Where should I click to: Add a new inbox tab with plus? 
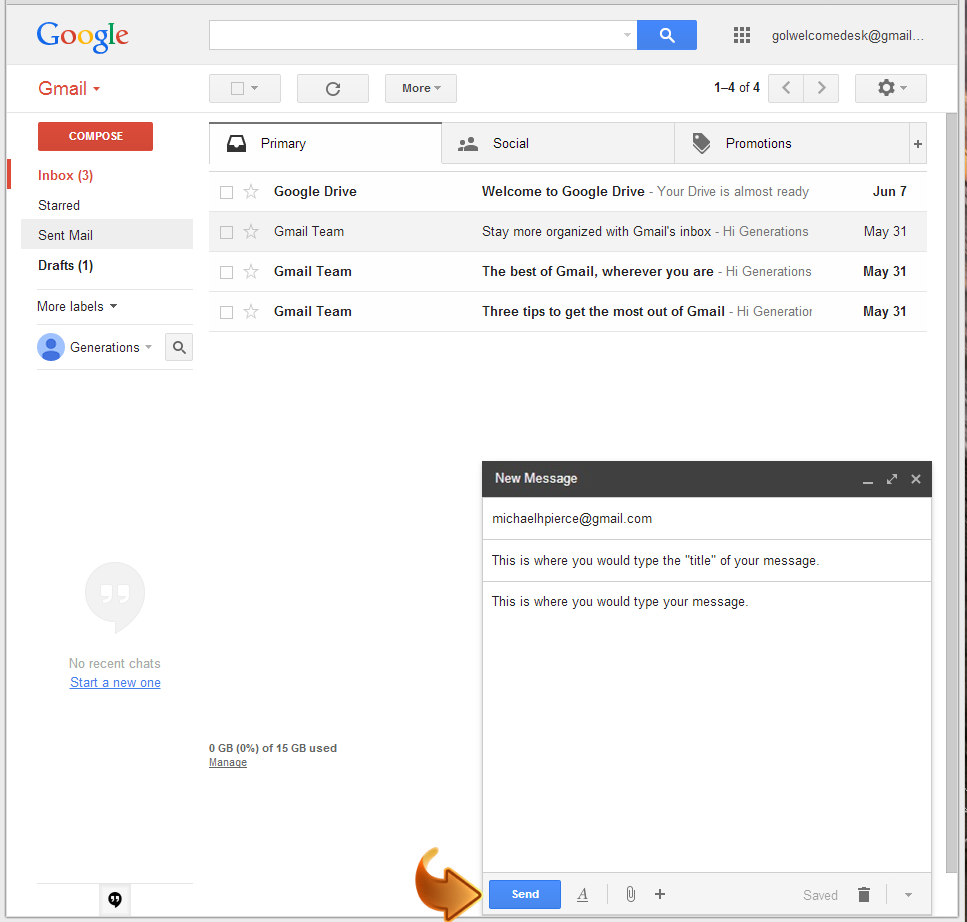click(x=918, y=144)
